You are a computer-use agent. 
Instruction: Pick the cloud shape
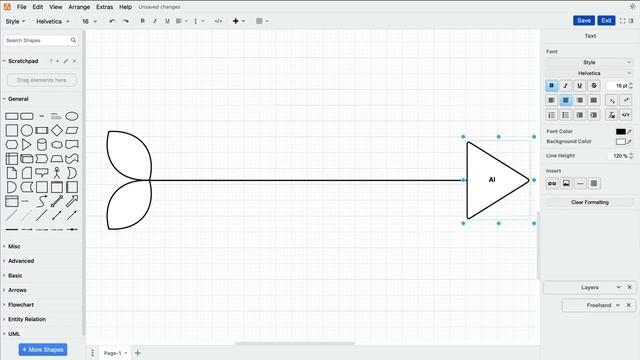57,144
